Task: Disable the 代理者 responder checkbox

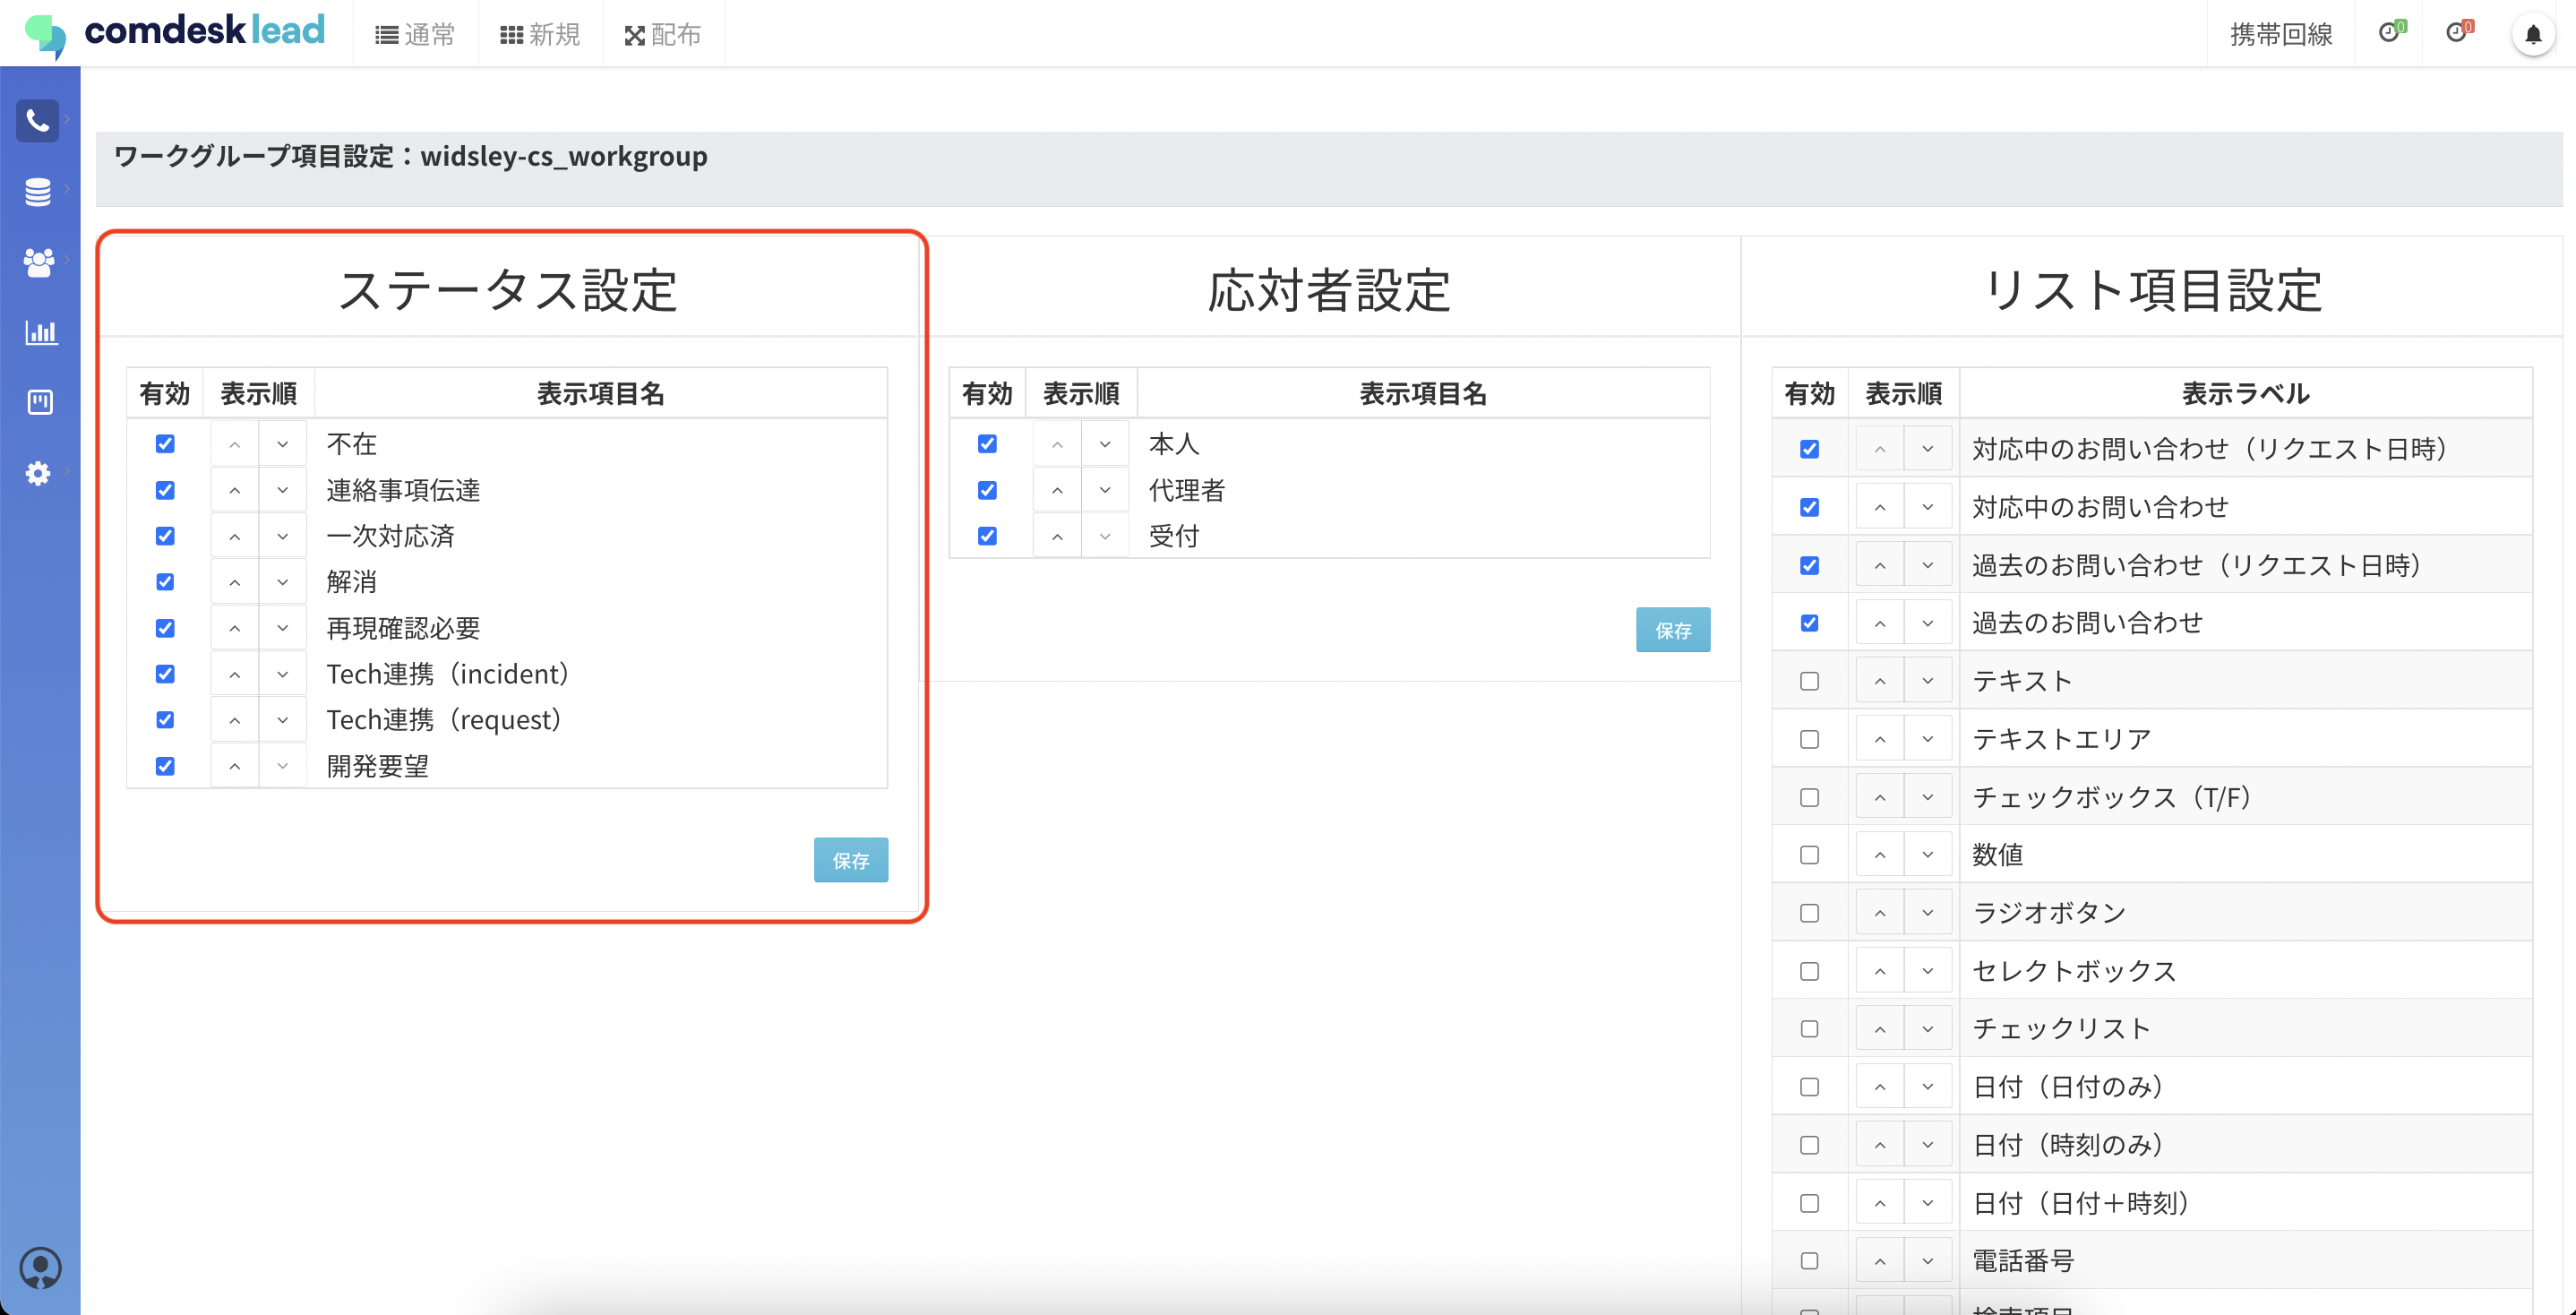Action: [987, 490]
